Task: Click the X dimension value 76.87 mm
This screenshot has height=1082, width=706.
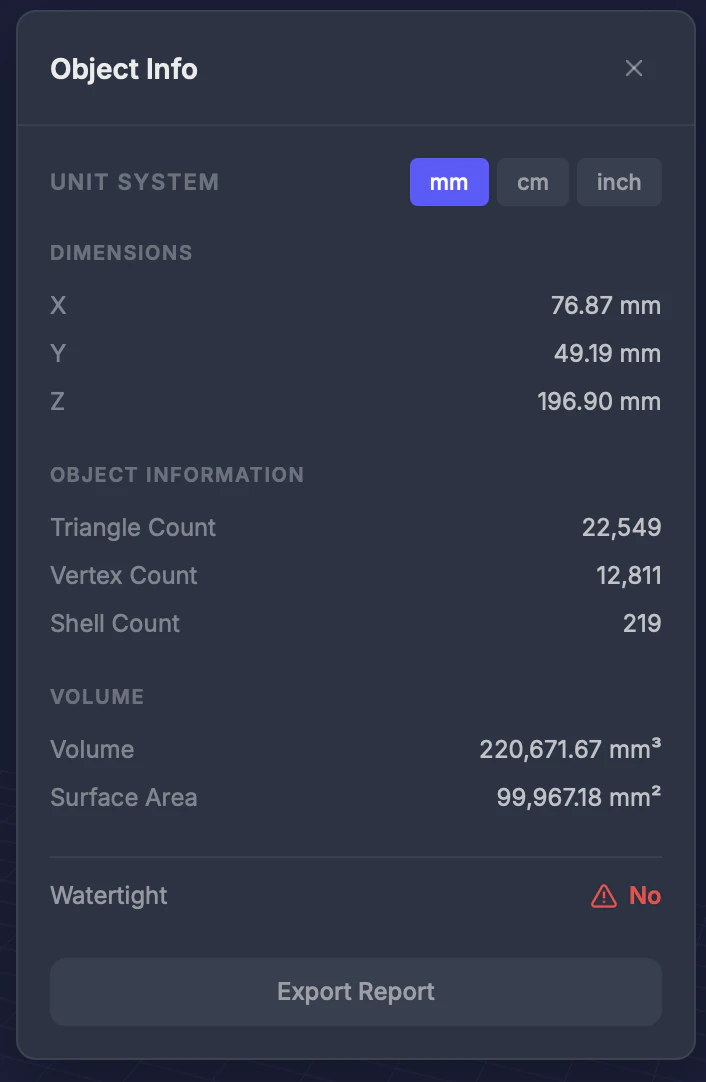Action: click(606, 306)
